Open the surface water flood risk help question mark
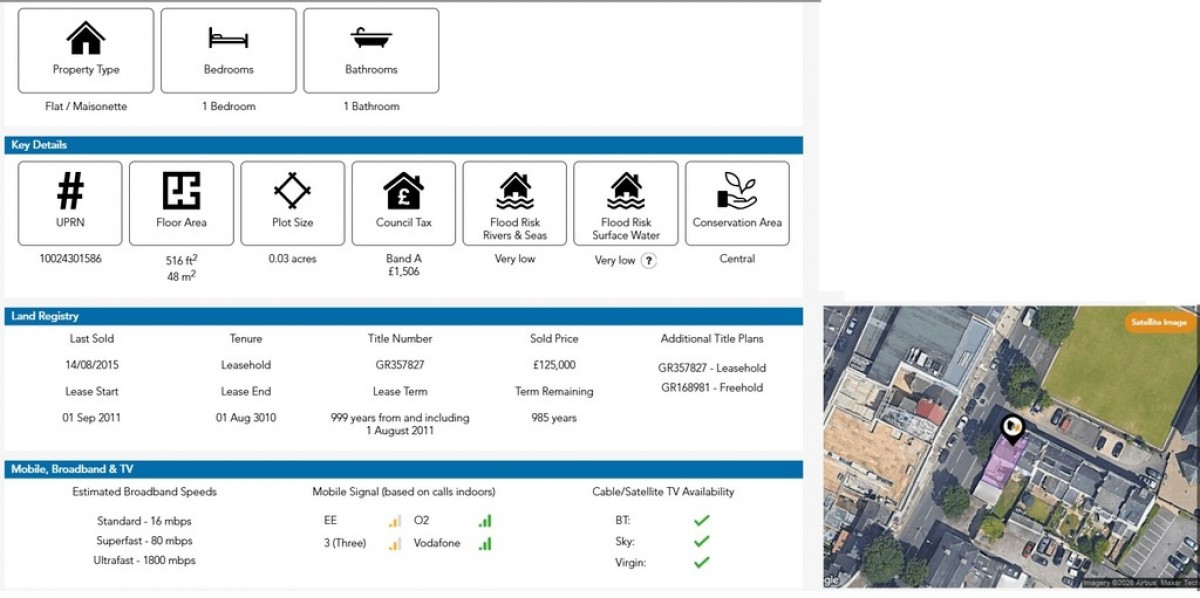 pyautogui.click(x=648, y=261)
